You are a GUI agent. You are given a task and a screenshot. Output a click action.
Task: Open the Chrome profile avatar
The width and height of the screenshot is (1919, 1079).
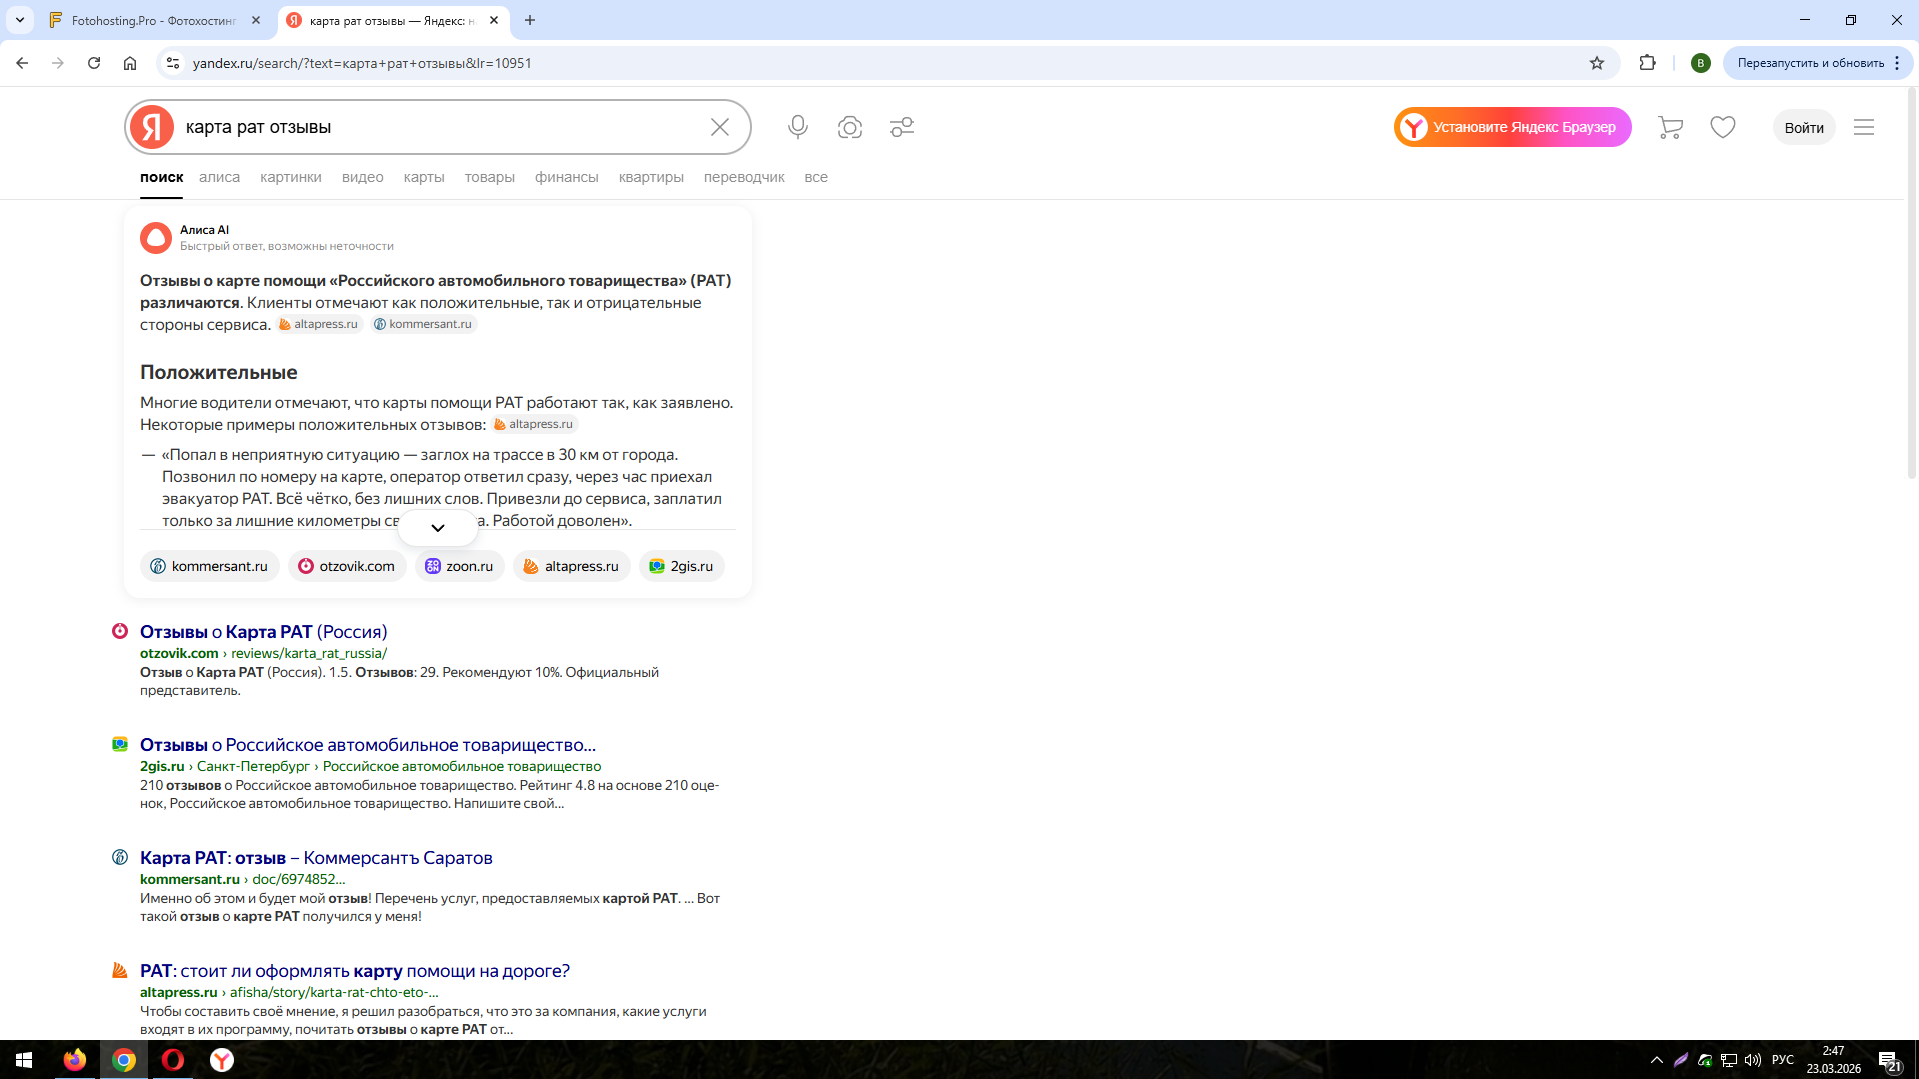[1701, 63]
